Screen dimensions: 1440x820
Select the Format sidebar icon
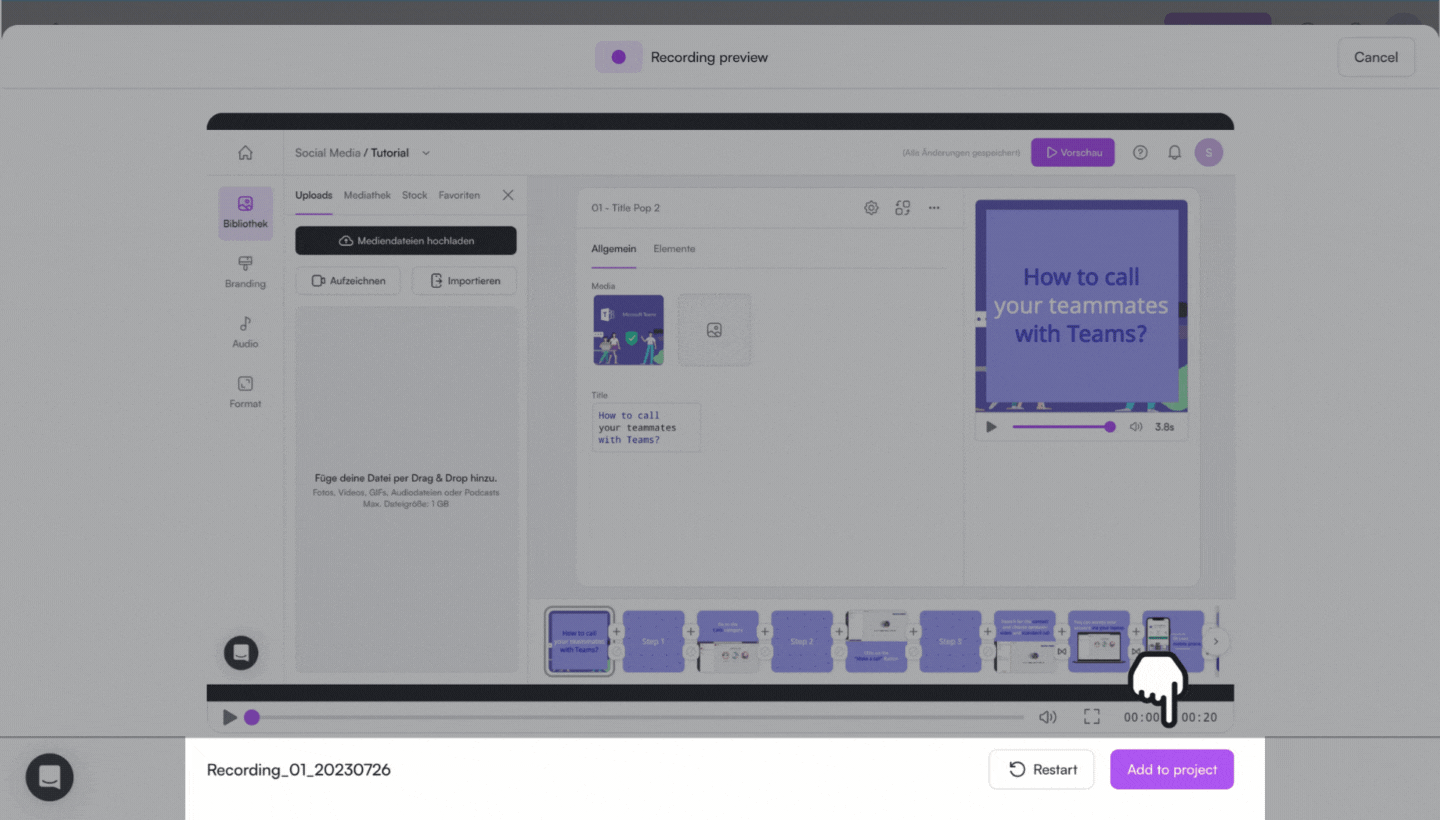point(245,391)
